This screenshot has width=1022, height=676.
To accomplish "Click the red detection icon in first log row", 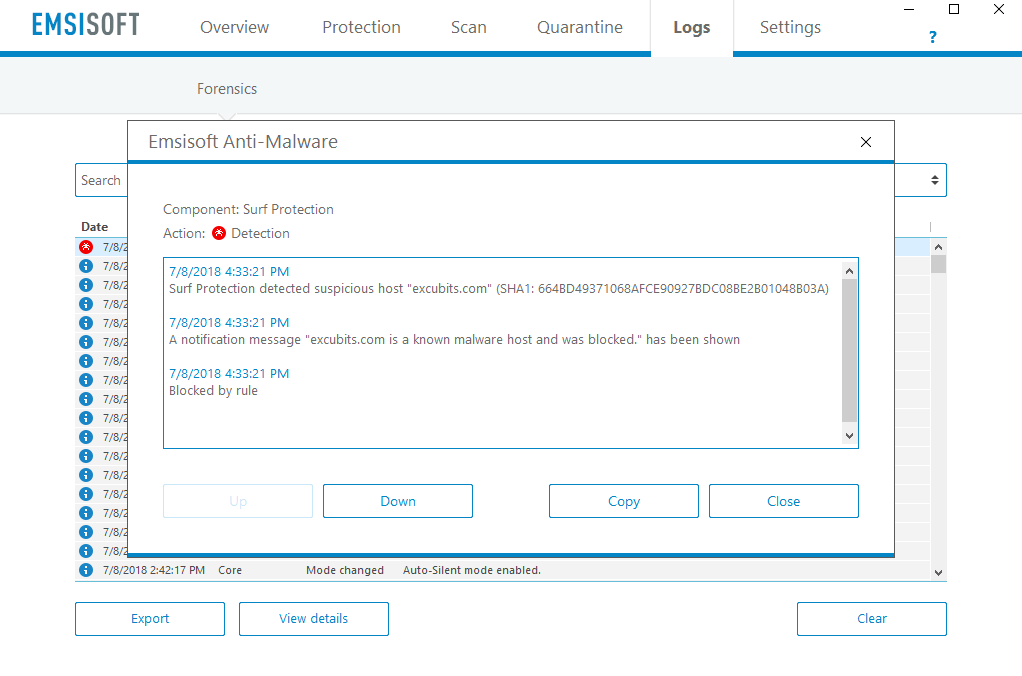I will (x=86, y=247).
